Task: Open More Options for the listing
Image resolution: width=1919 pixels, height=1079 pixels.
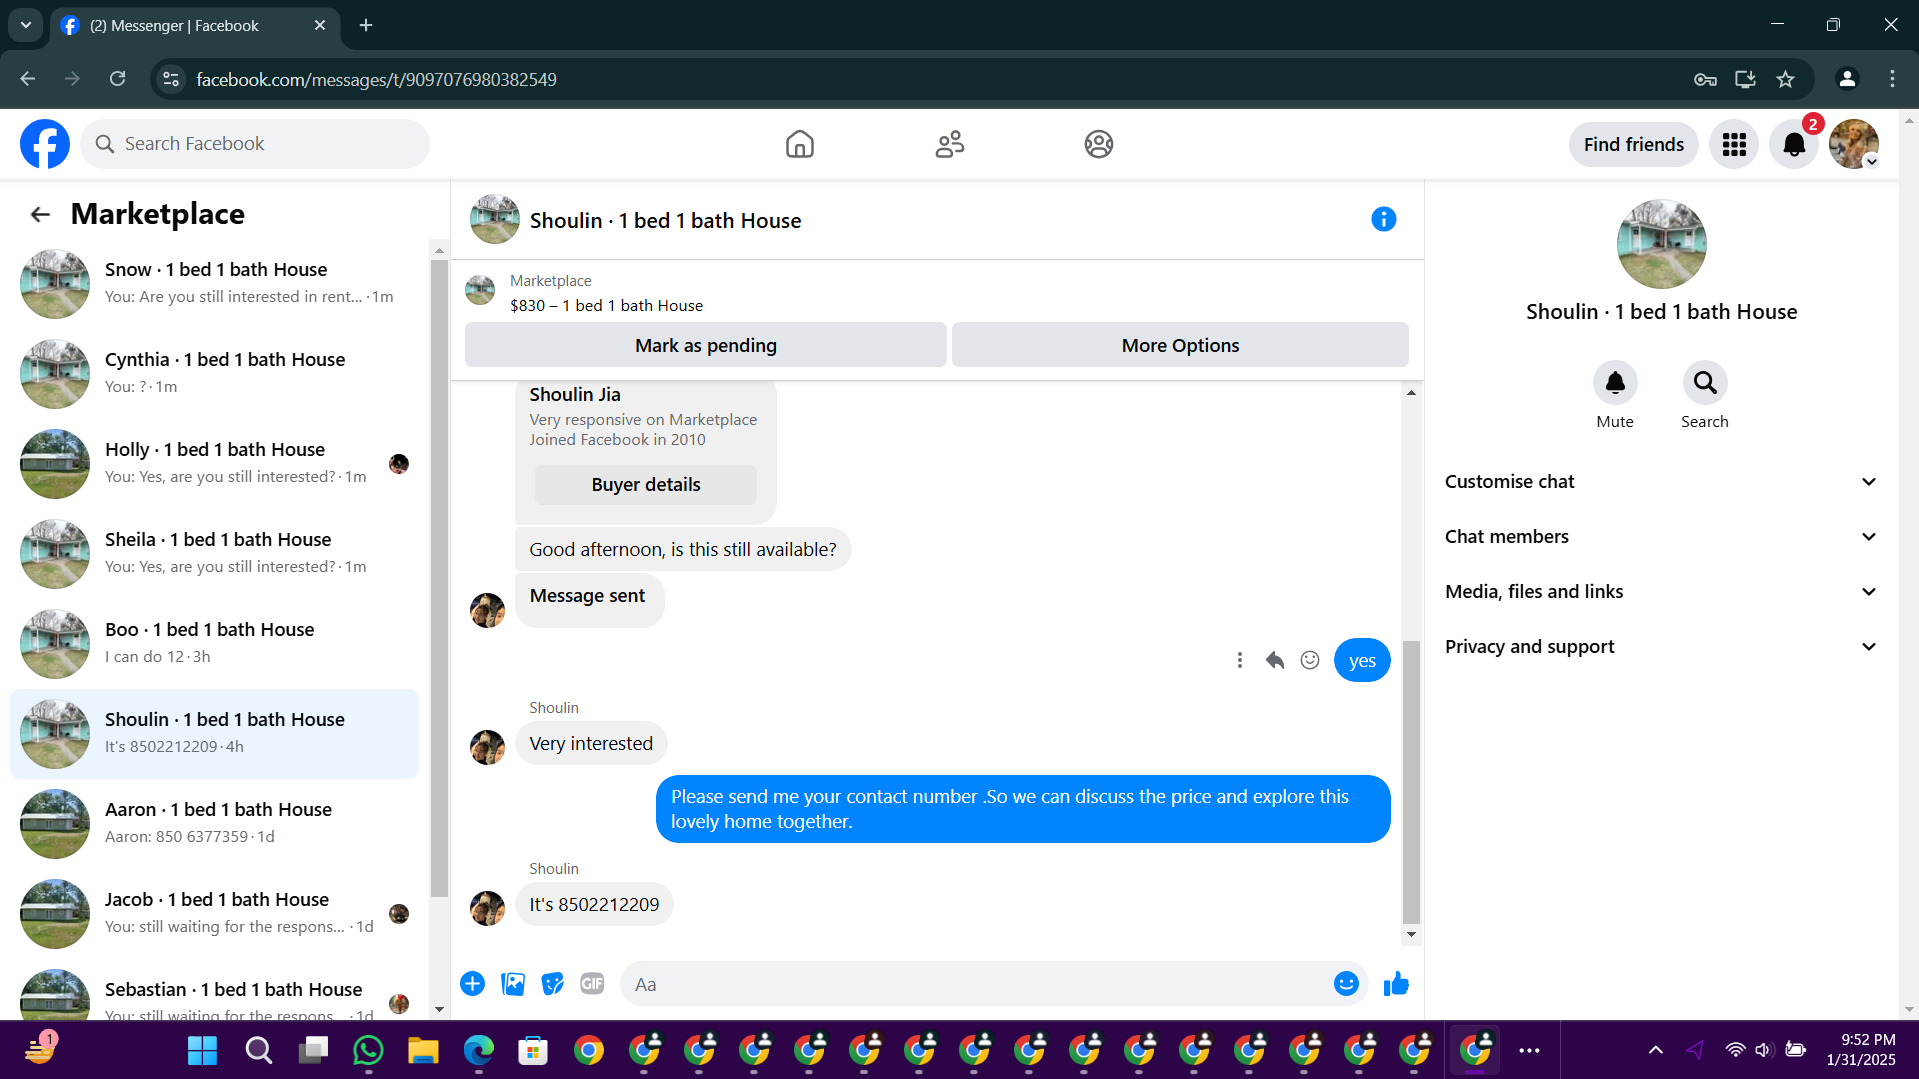Action: (1180, 345)
